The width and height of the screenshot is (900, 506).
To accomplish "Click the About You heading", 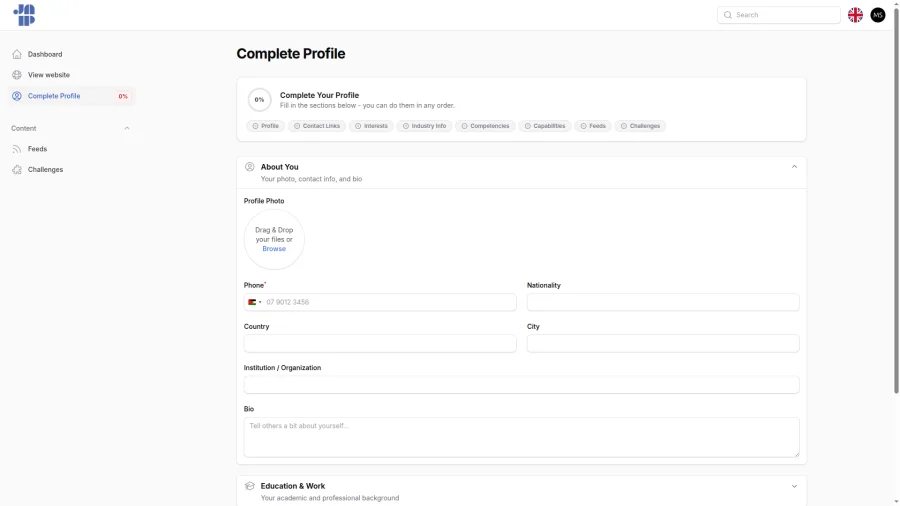I will 280,167.
